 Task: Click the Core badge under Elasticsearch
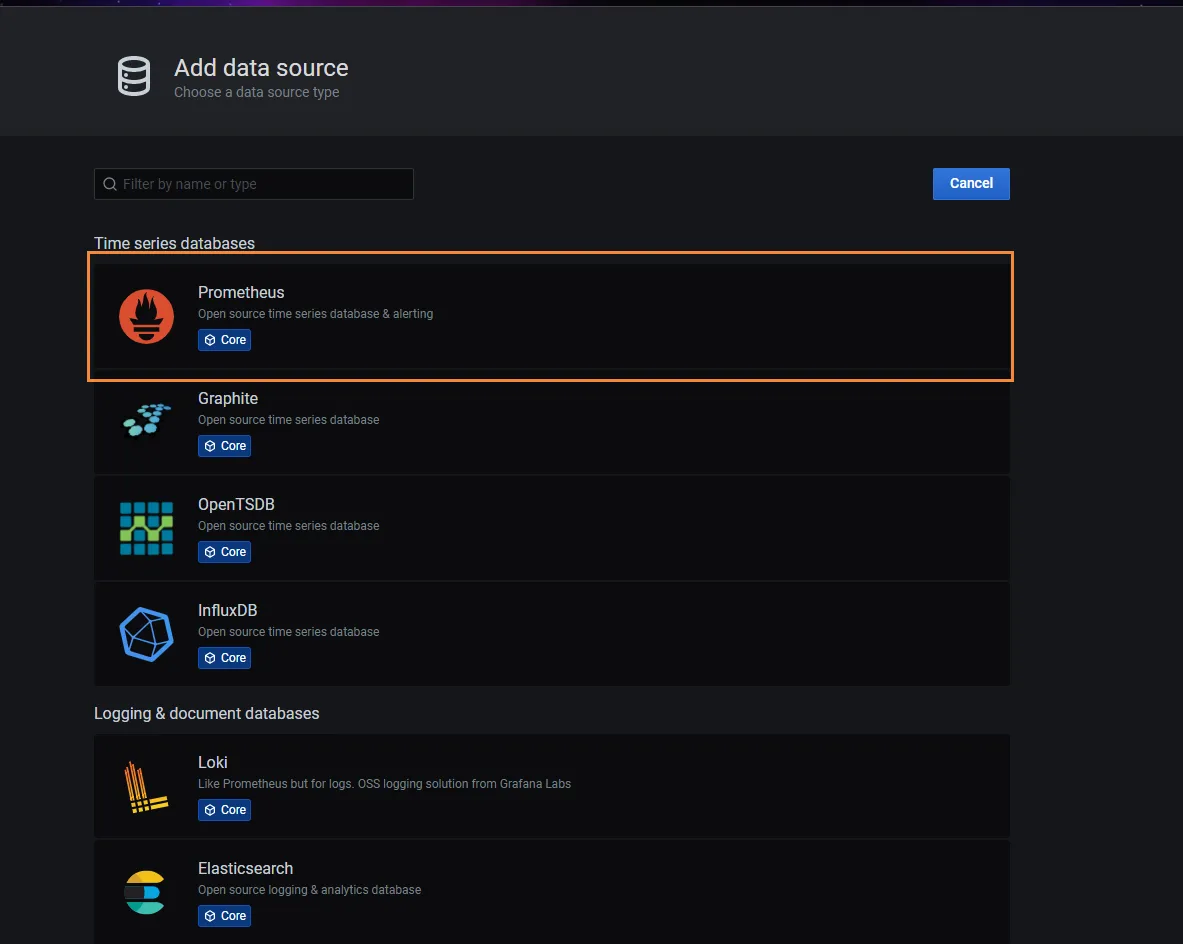click(x=224, y=916)
